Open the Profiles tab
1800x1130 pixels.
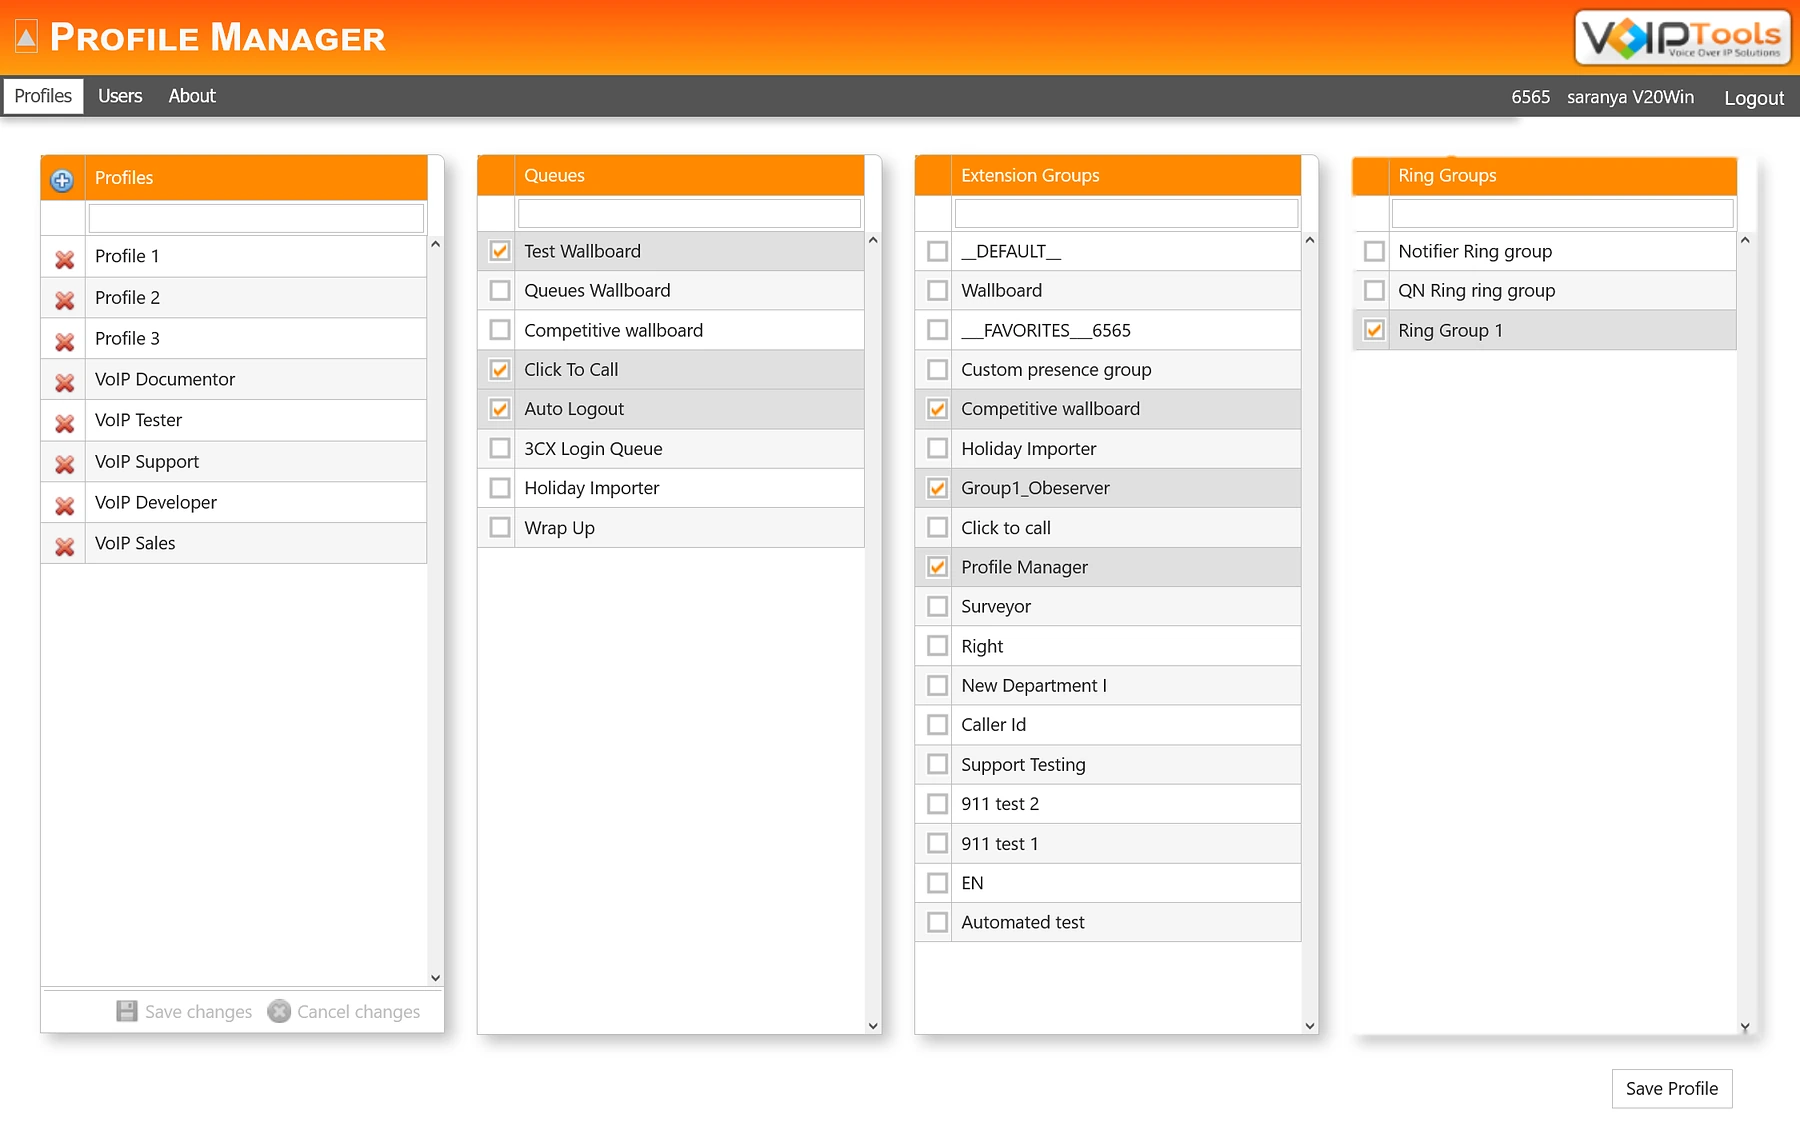(43, 96)
